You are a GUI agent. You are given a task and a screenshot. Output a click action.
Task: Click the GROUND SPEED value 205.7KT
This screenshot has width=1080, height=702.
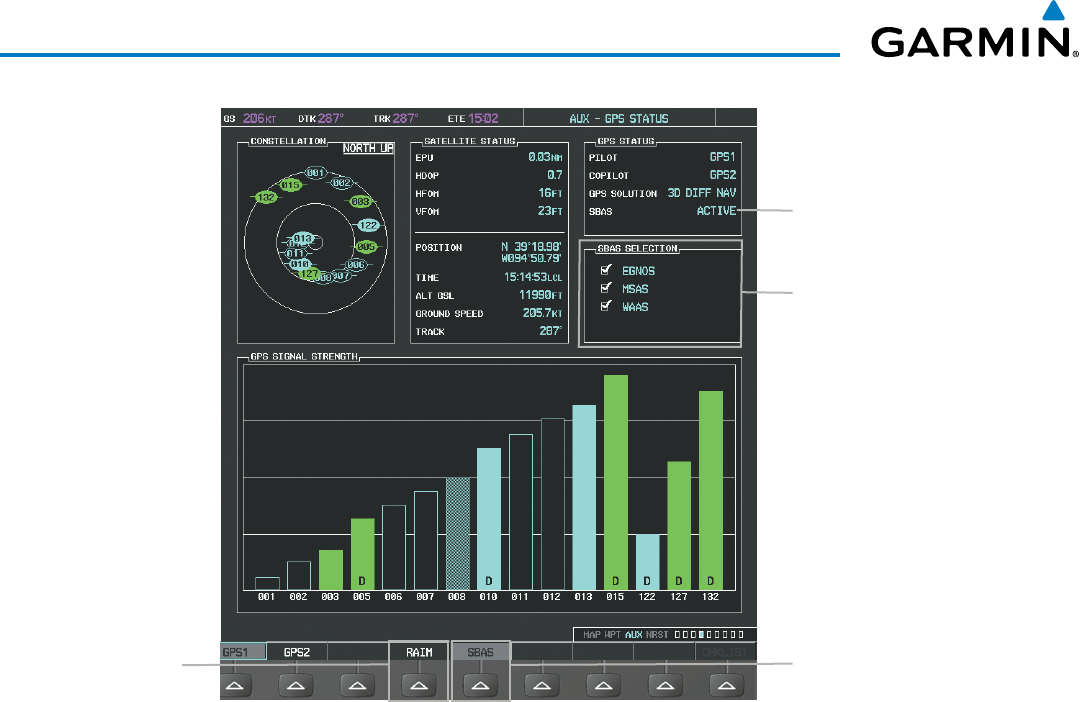point(543,313)
